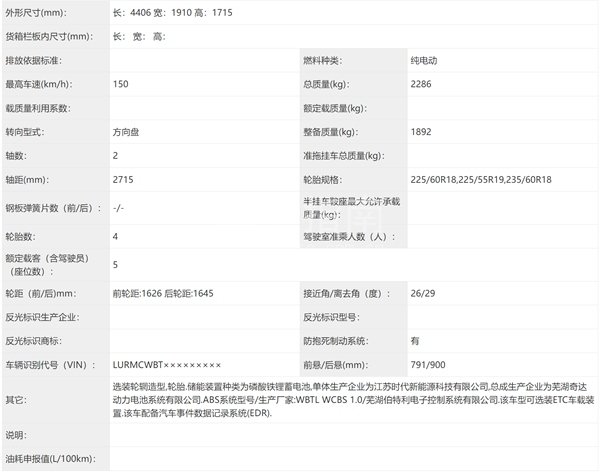Select the 整备质量 value 1892

pos(422,132)
